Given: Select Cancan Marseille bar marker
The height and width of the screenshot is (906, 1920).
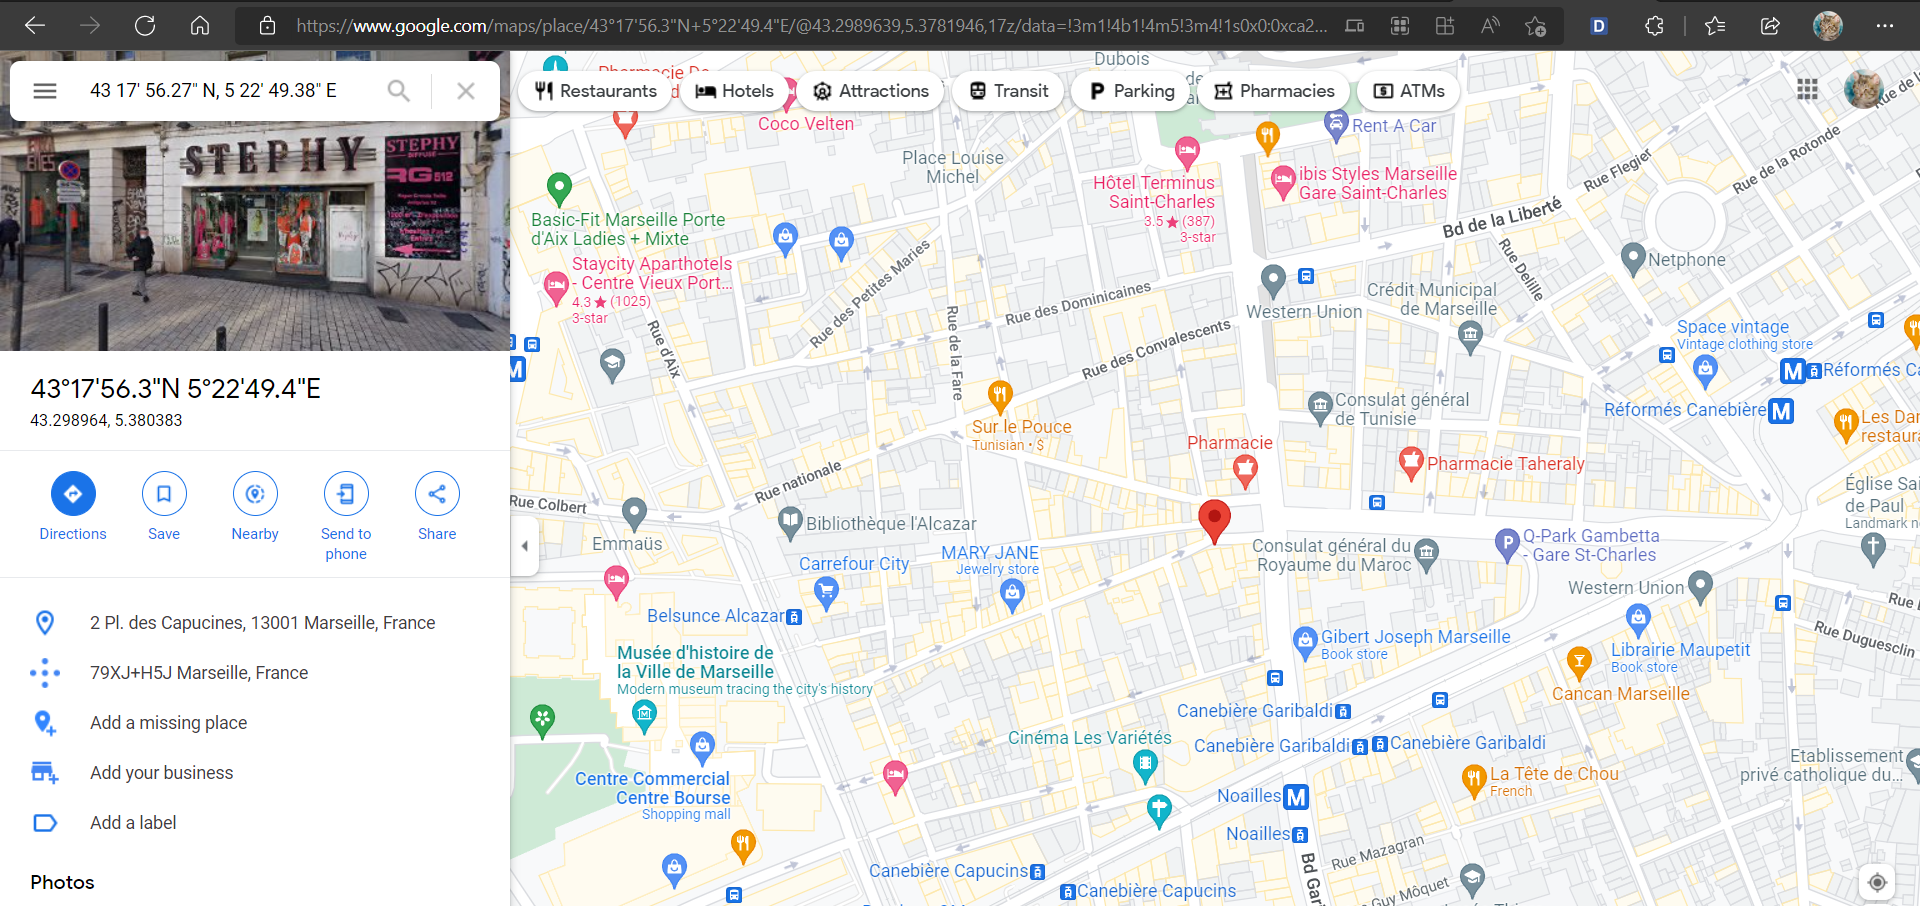Looking at the screenshot, I should [1579, 661].
